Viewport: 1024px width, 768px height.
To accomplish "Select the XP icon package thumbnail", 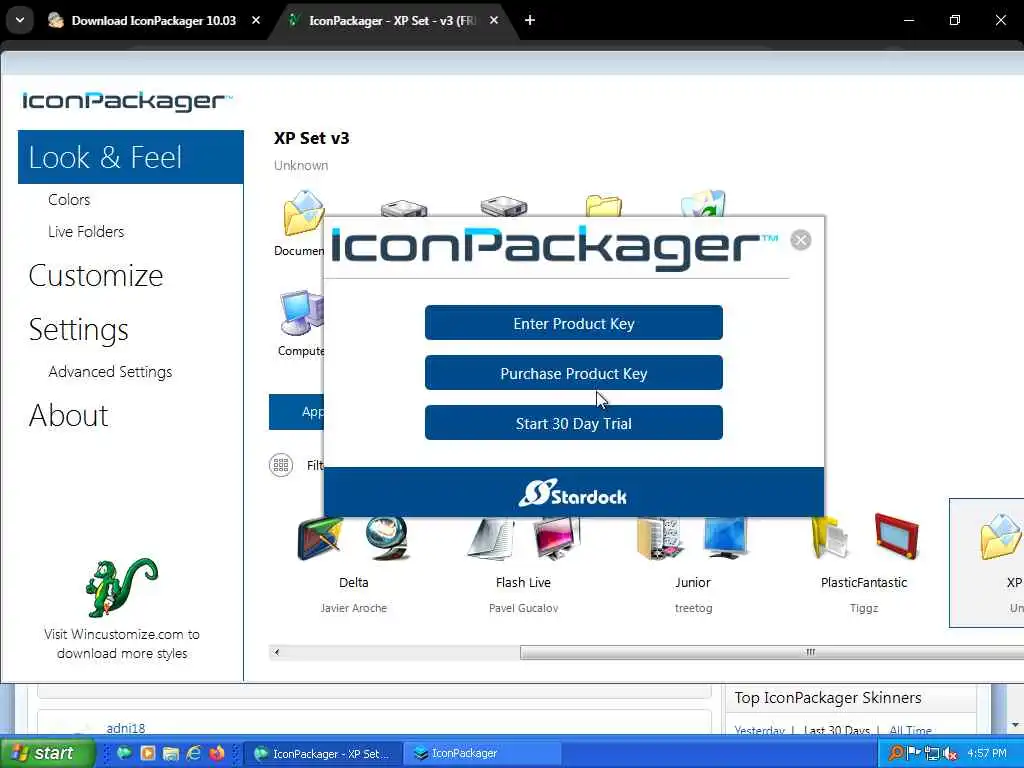I will pos(986,562).
